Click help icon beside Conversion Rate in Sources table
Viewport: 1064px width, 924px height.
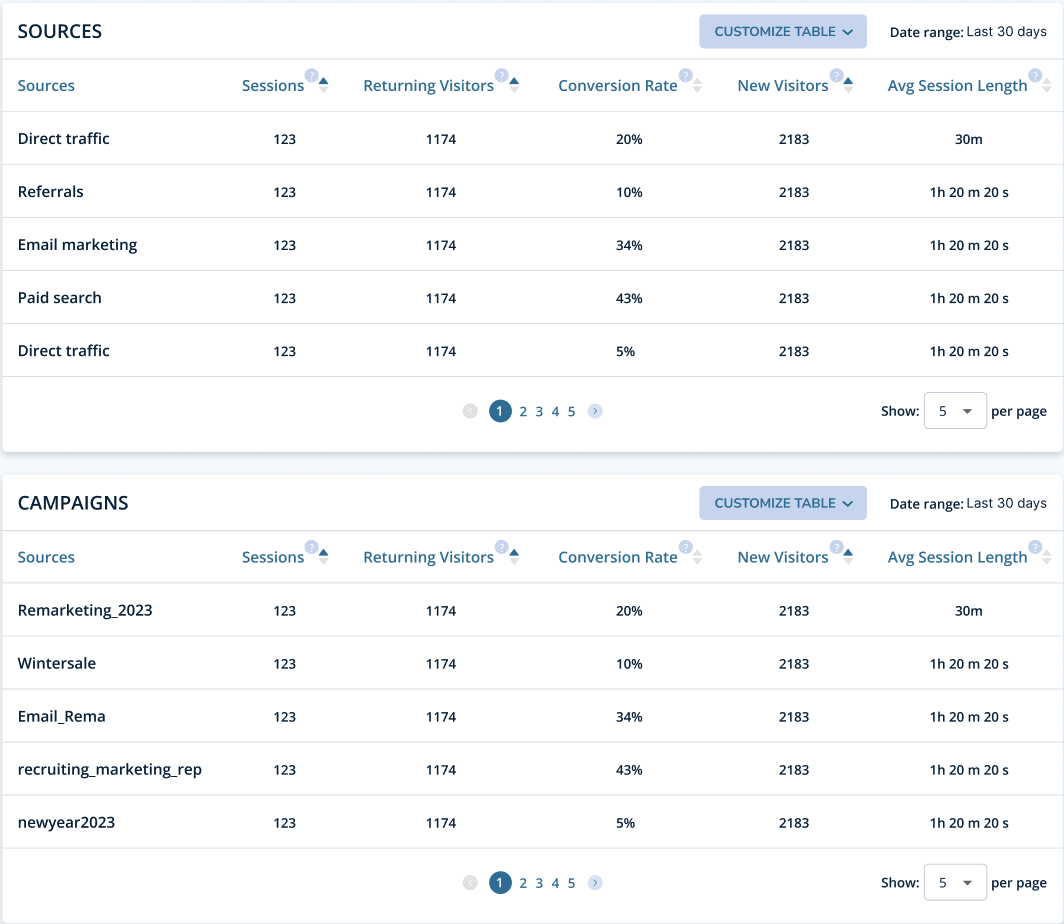point(685,75)
